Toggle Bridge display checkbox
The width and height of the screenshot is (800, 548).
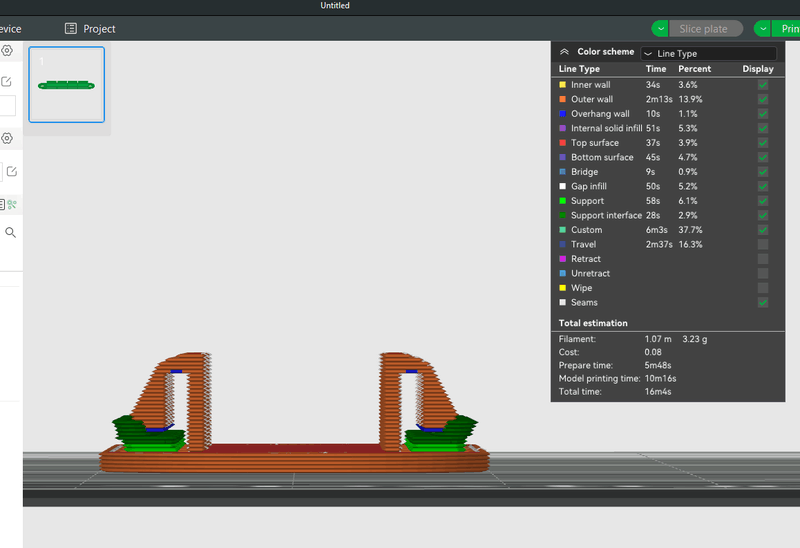pos(763,172)
